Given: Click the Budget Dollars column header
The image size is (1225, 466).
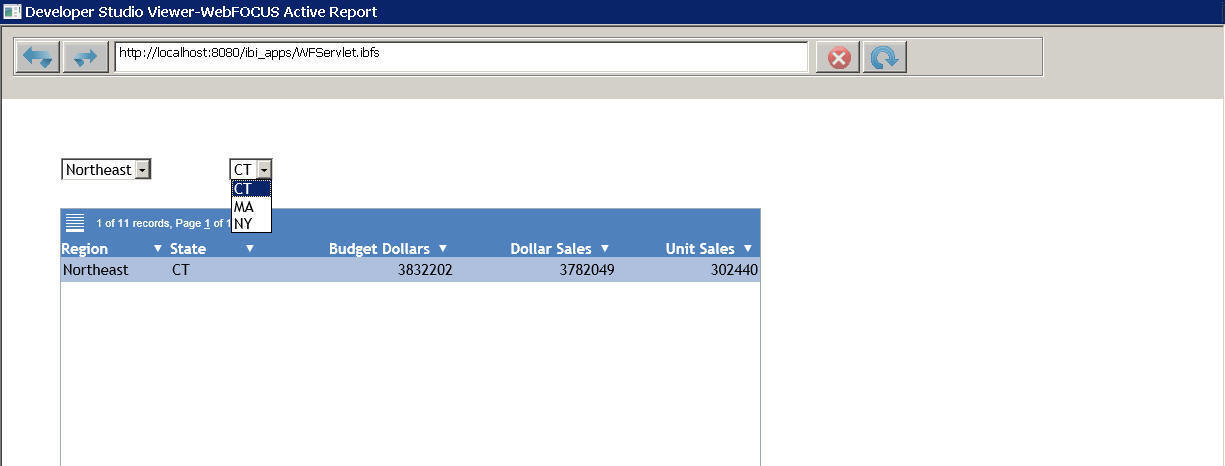Looking at the screenshot, I should pyautogui.click(x=379, y=249).
